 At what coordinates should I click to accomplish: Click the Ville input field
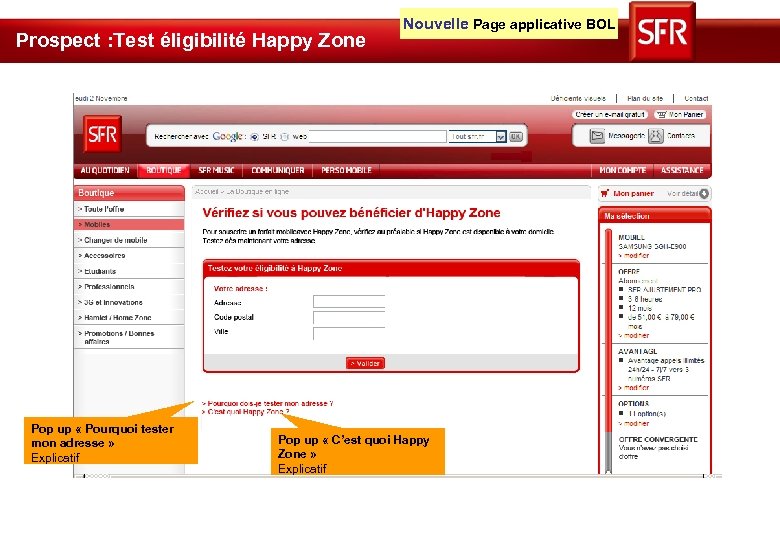349,333
